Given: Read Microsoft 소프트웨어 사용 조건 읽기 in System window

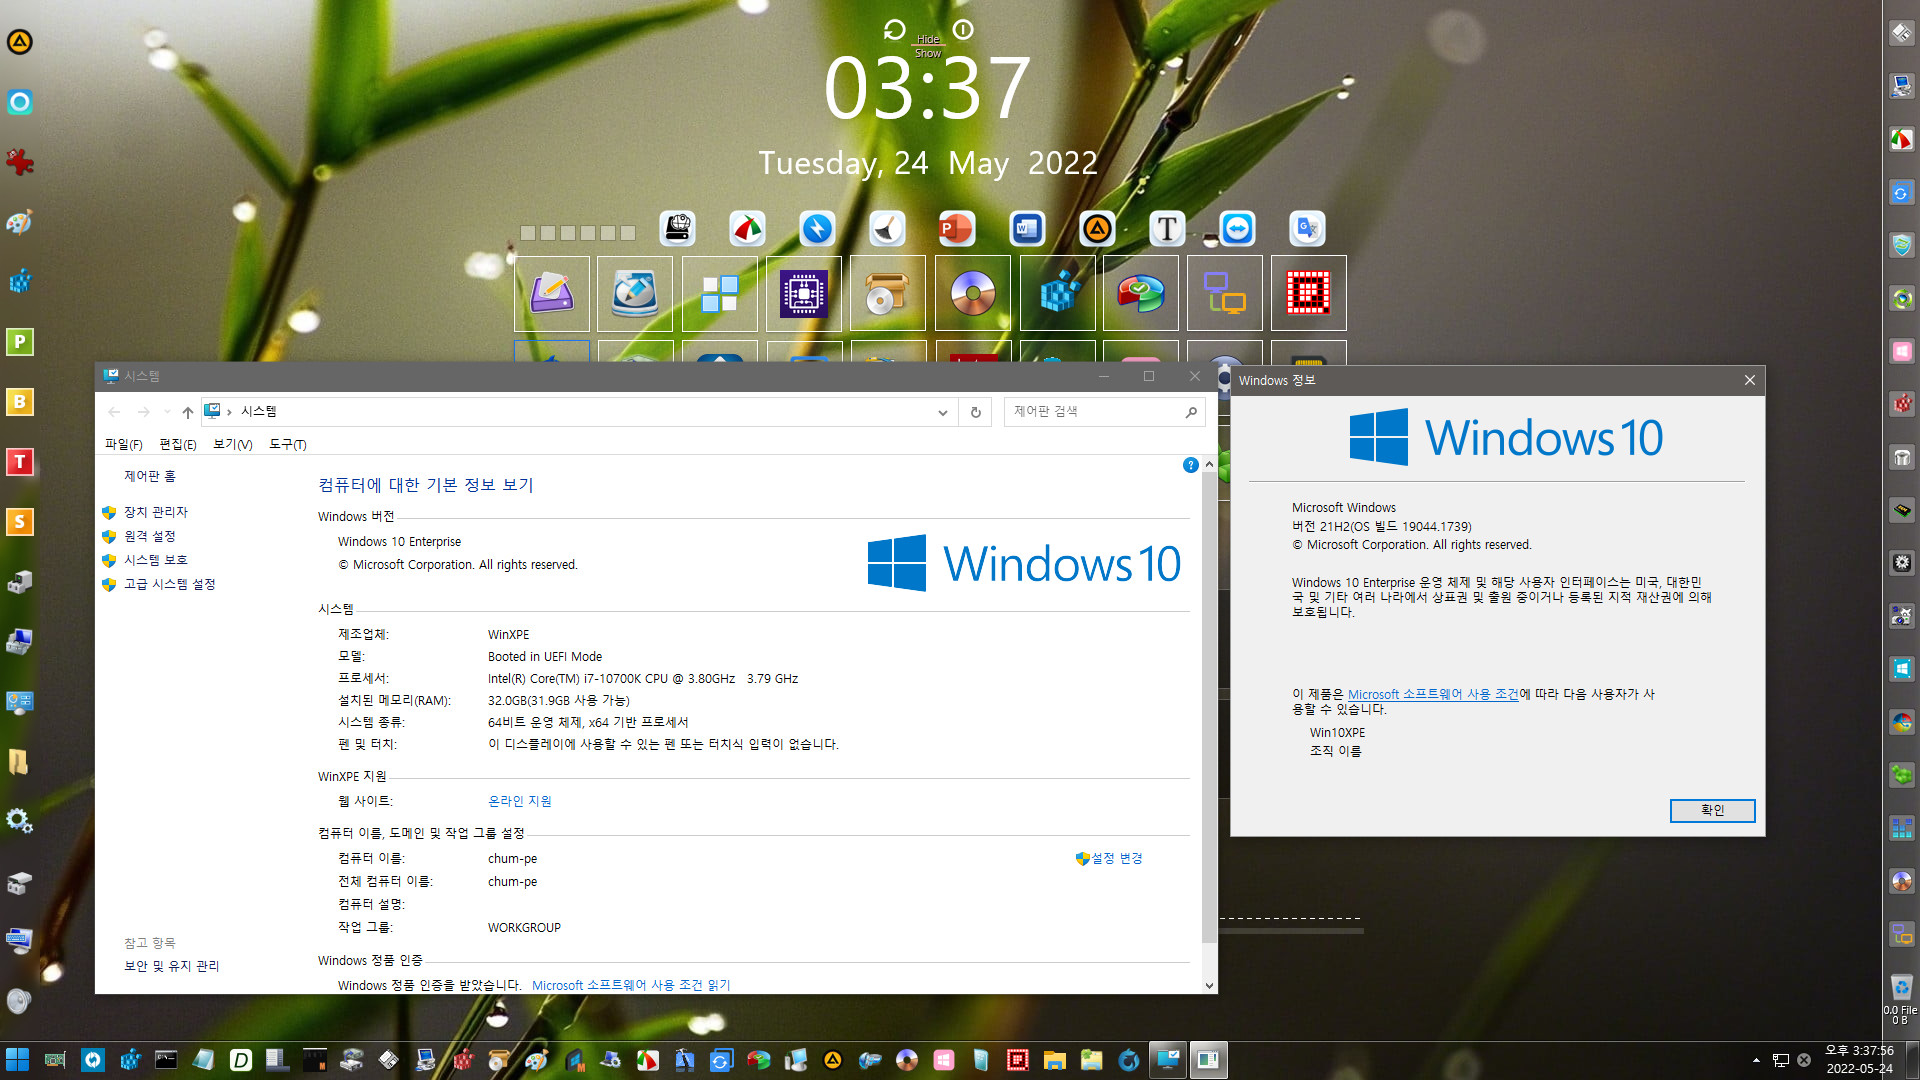Looking at the screenshot, I should 631,985.
